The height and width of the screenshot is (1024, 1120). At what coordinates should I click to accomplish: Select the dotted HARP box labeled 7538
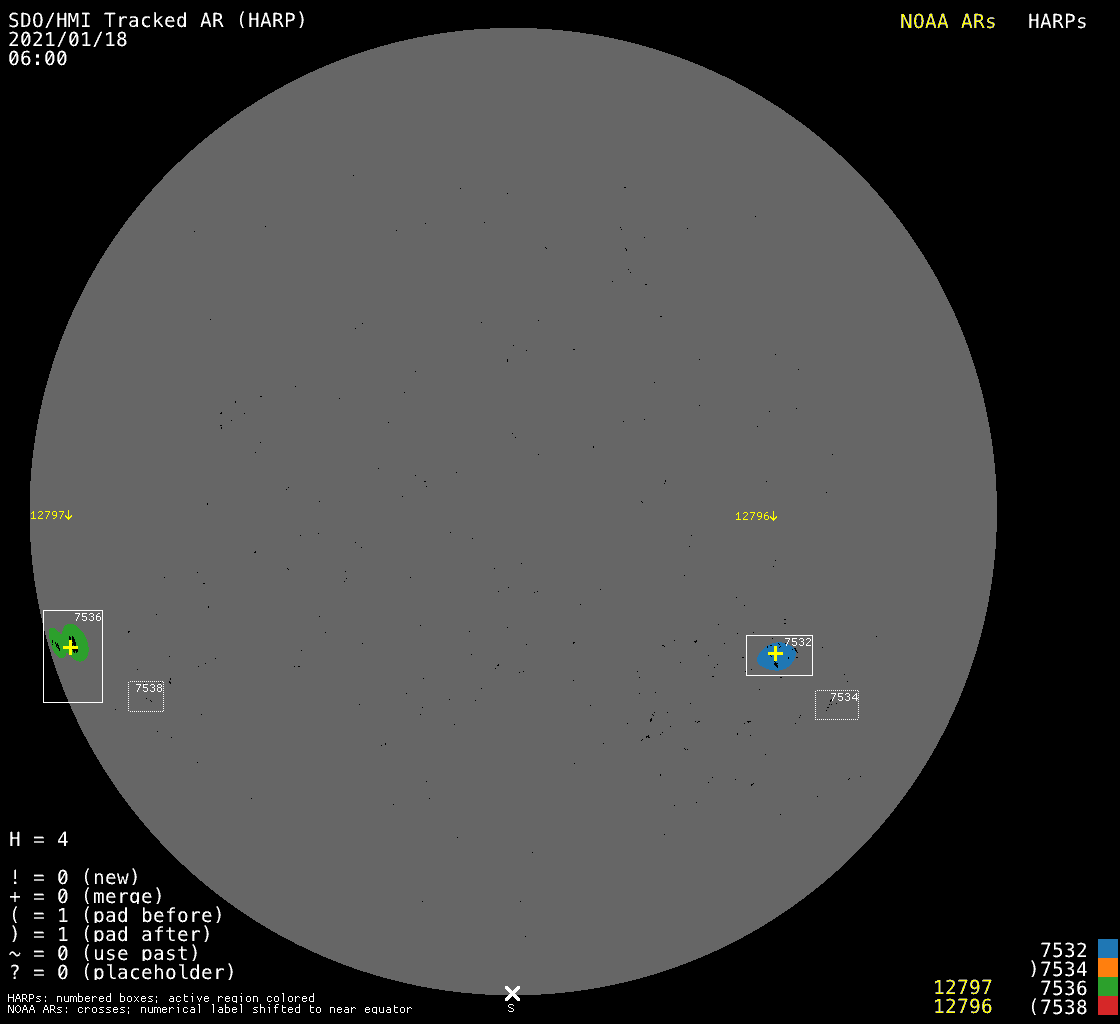coord(146,699)
